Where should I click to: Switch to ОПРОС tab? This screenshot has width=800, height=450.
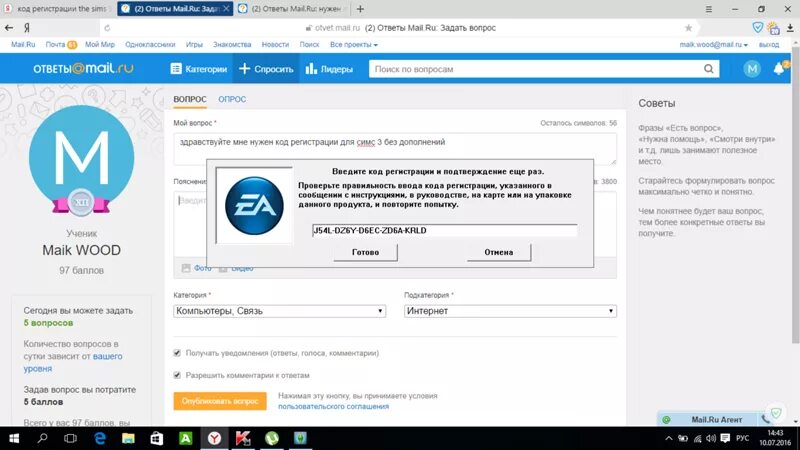click(x=232, y=99)
